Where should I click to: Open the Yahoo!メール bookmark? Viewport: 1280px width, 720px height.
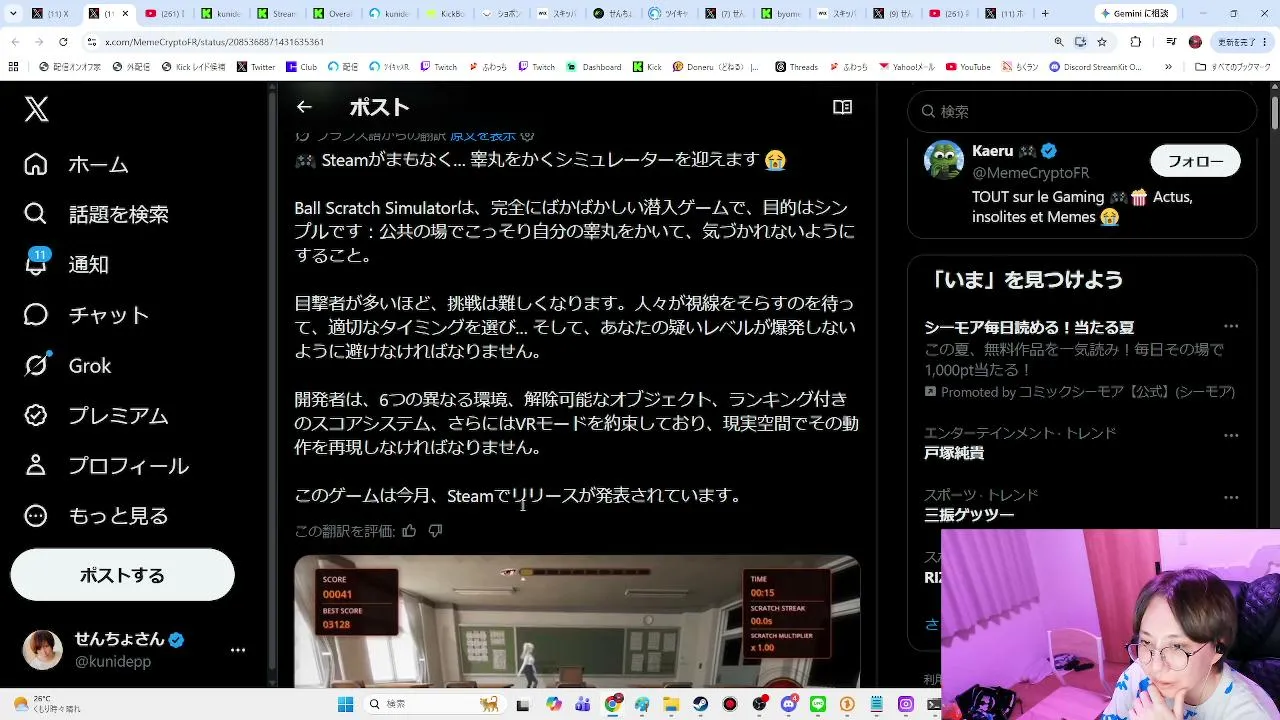[x=907, y=67]
